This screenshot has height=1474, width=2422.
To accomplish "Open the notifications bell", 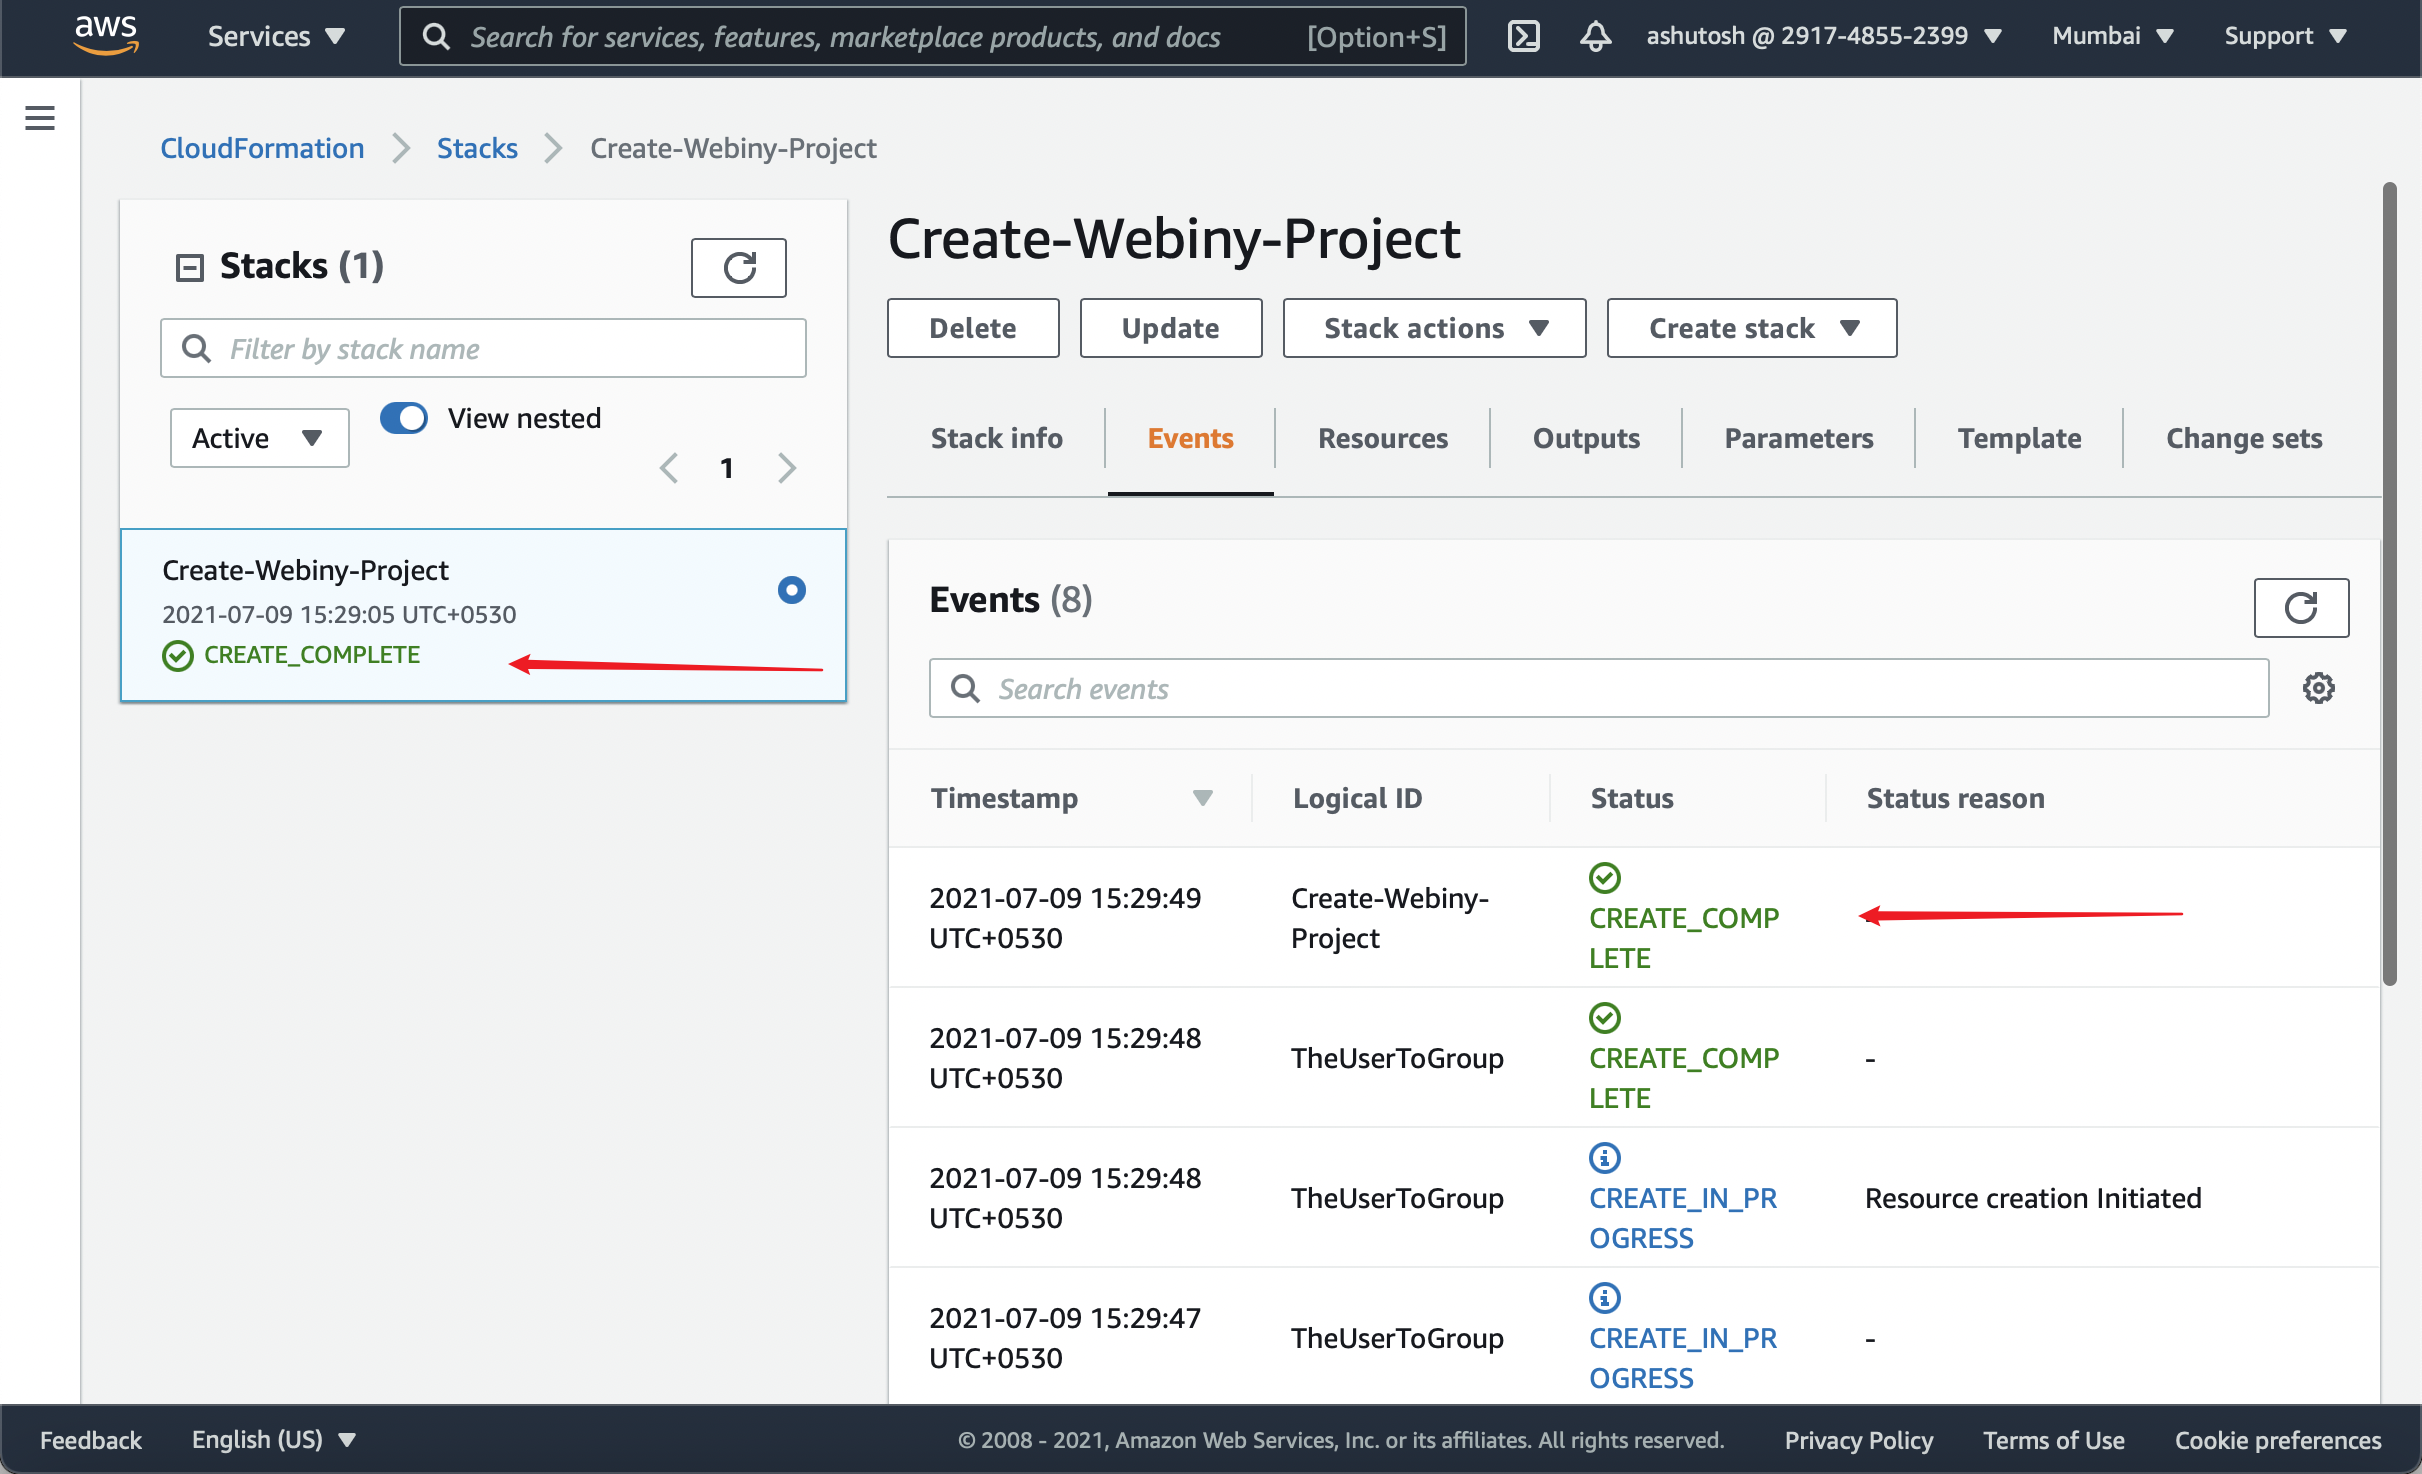I will 1595,37.
